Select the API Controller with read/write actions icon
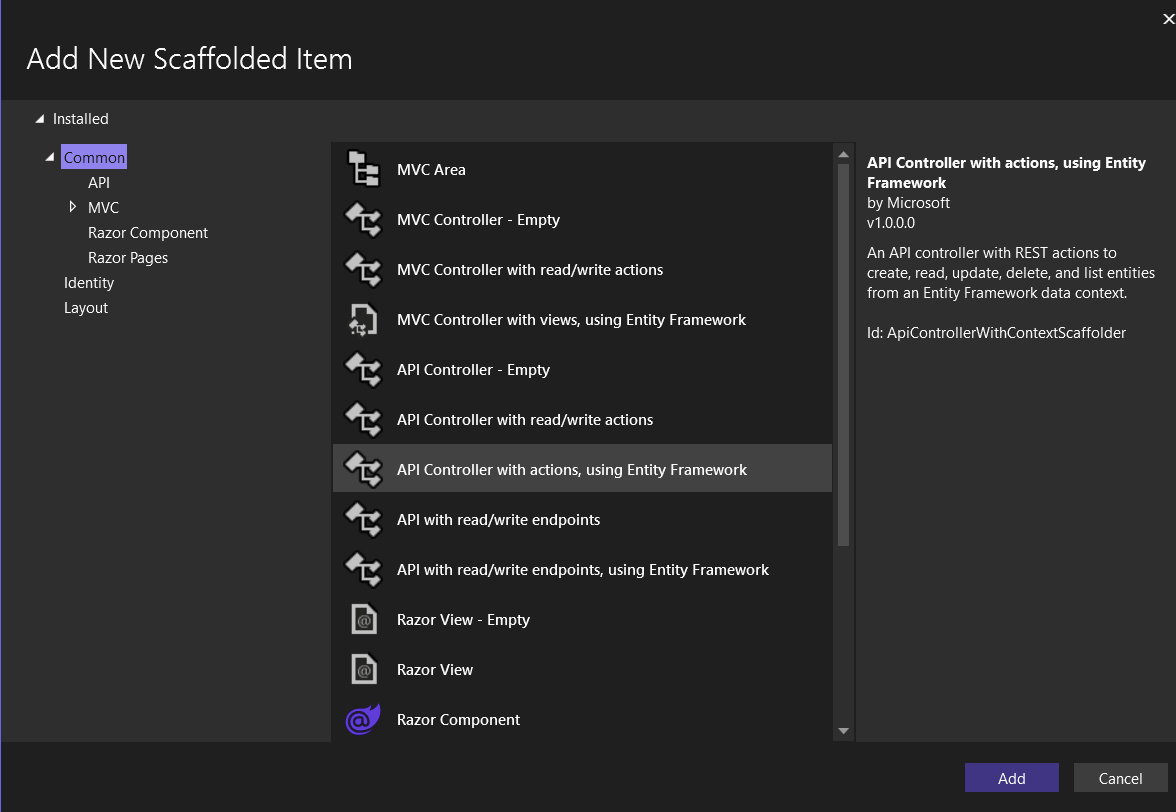The image size is (1176, 812). click(x=363, y=418)
